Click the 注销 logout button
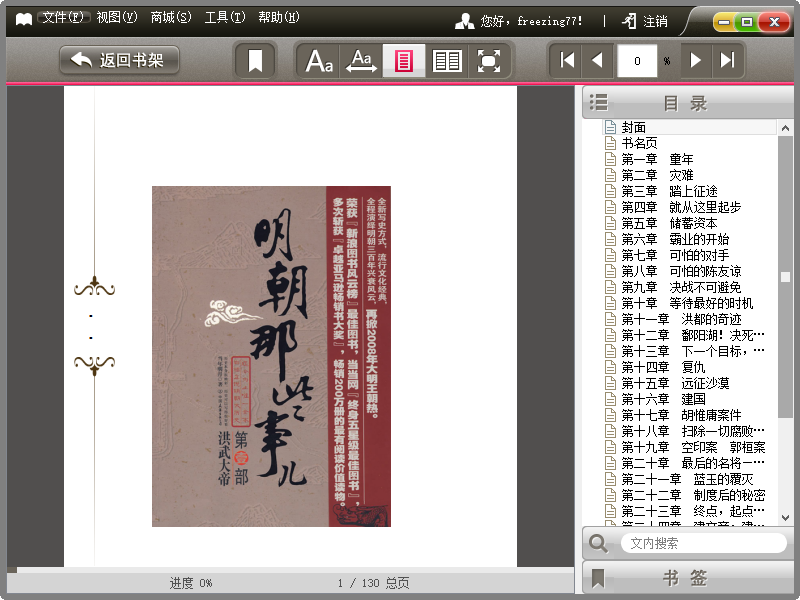This screenshot has width=800, height=600. tap(645, 21)
